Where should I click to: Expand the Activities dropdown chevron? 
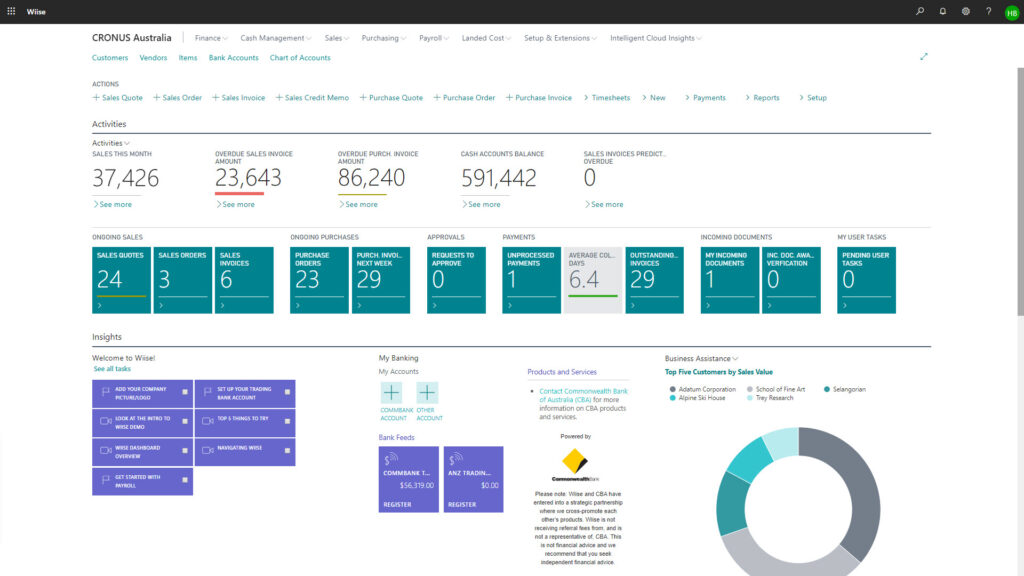click(x=127, y=143)
